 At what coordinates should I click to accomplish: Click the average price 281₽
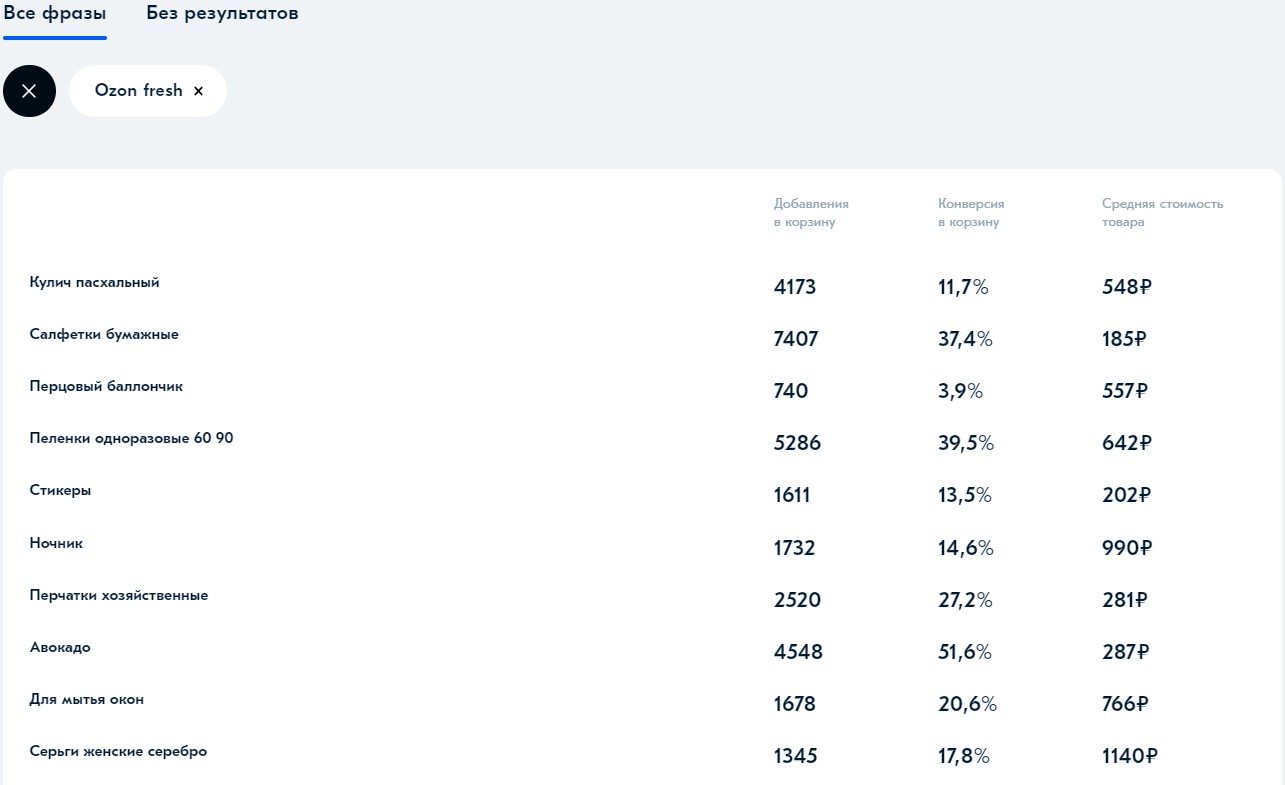[1125, 601]
